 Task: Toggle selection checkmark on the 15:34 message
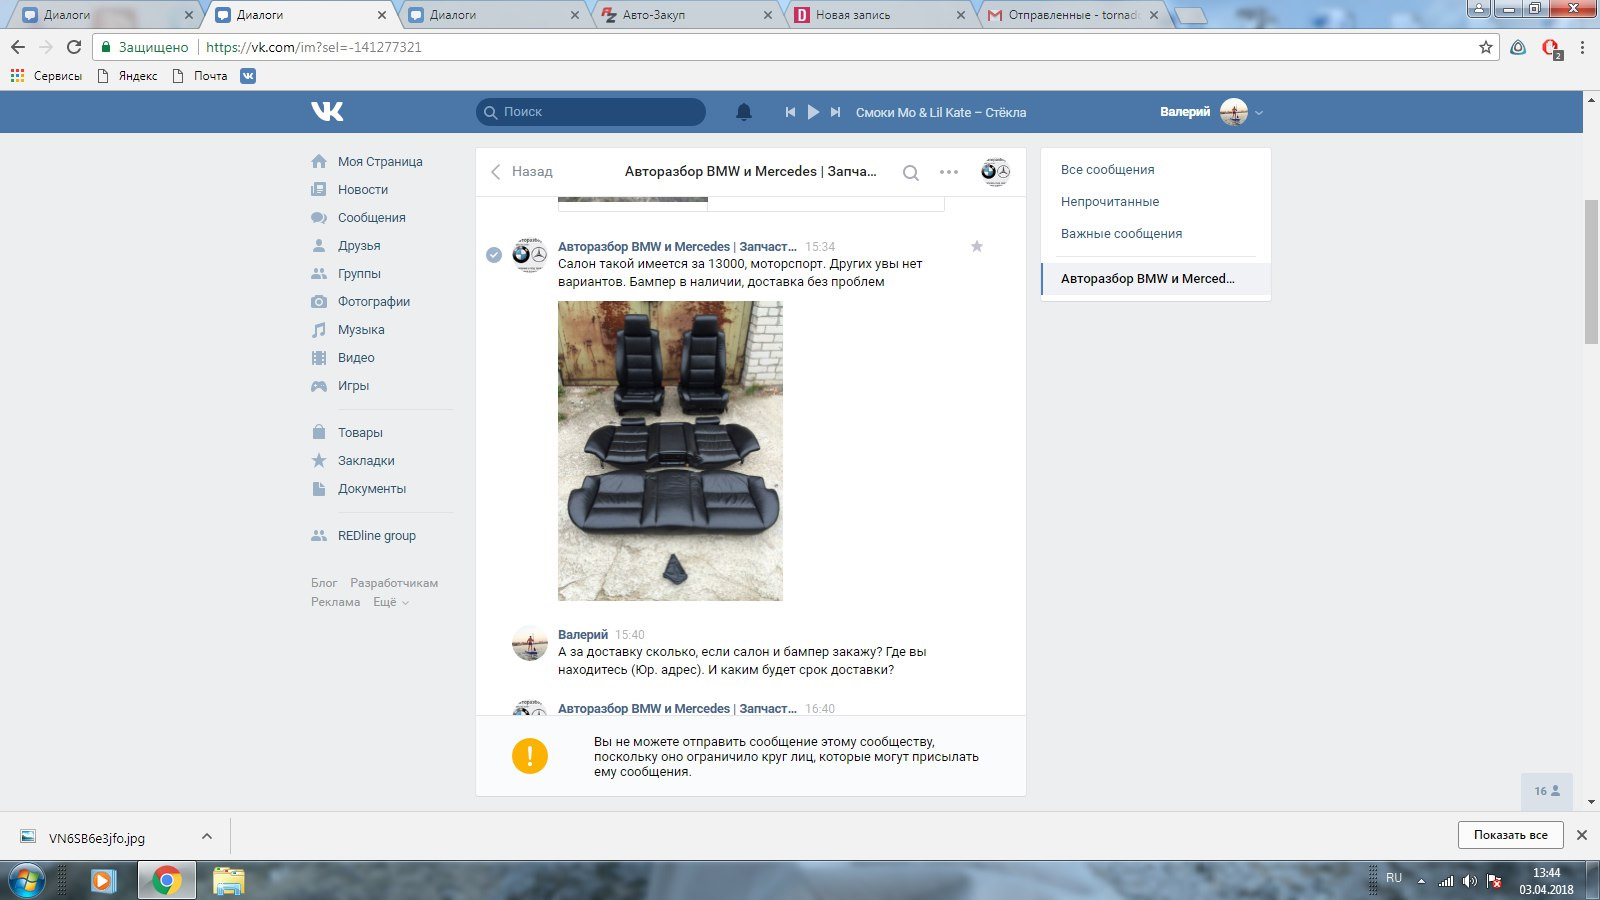pos(494,255)
